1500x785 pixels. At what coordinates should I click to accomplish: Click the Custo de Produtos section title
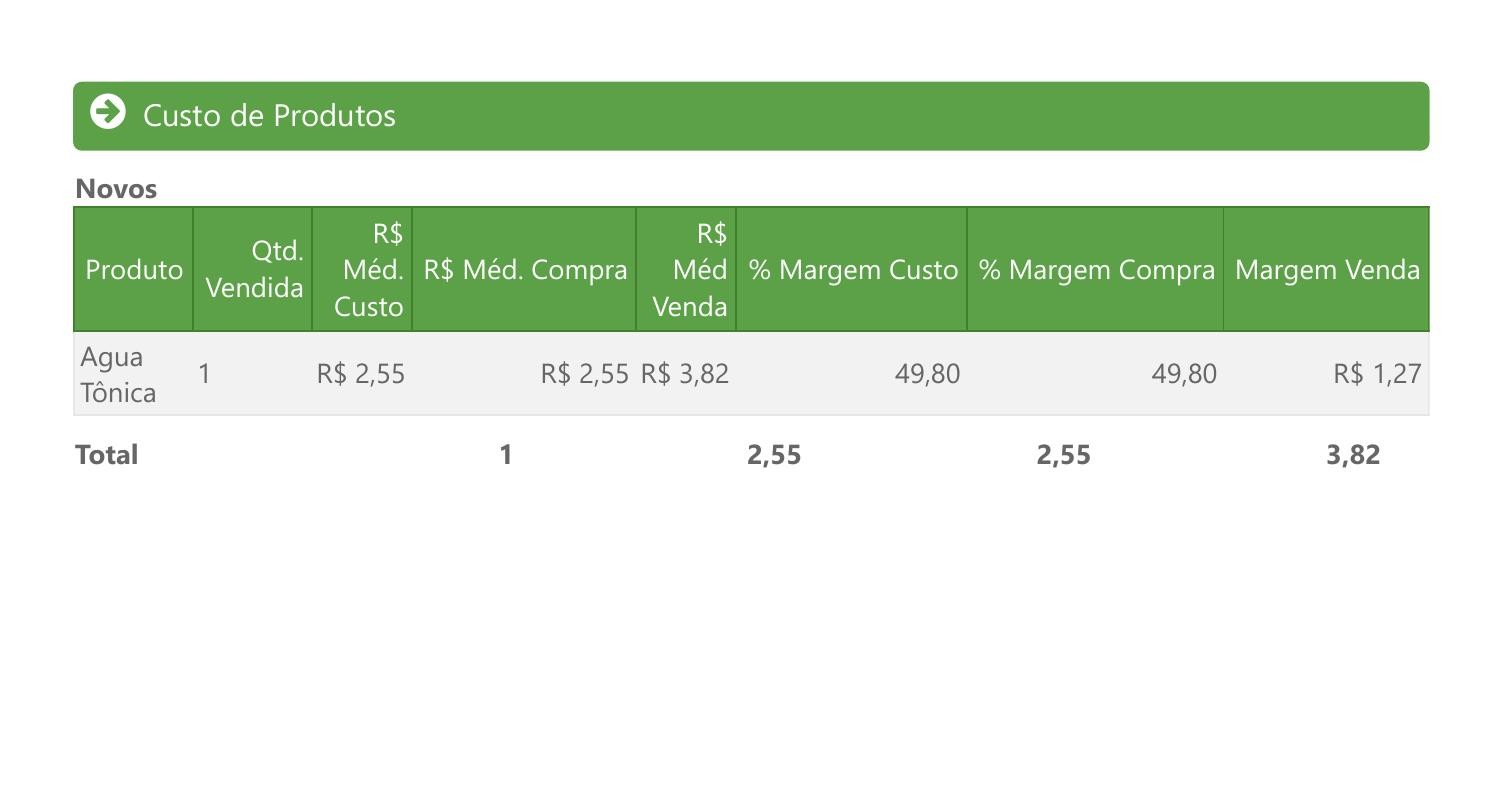269,115
